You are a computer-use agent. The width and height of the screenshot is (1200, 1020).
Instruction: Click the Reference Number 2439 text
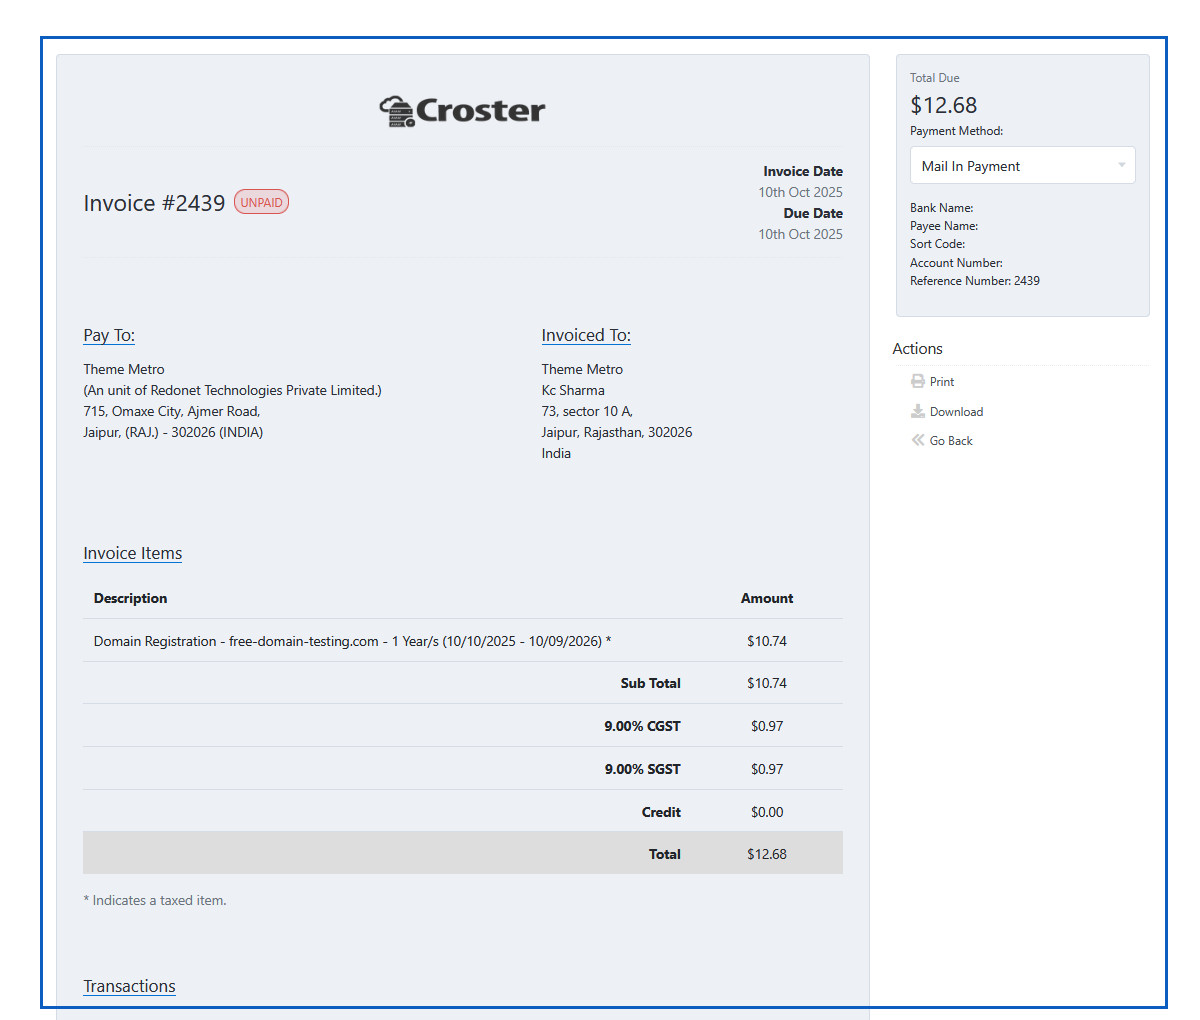tap(974, 281)
